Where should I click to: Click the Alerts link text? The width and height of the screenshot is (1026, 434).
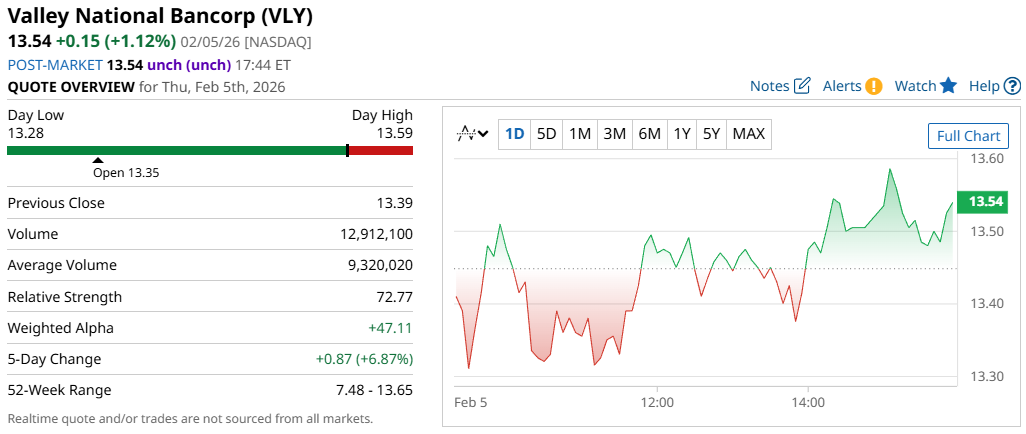[x=842, y=86]
